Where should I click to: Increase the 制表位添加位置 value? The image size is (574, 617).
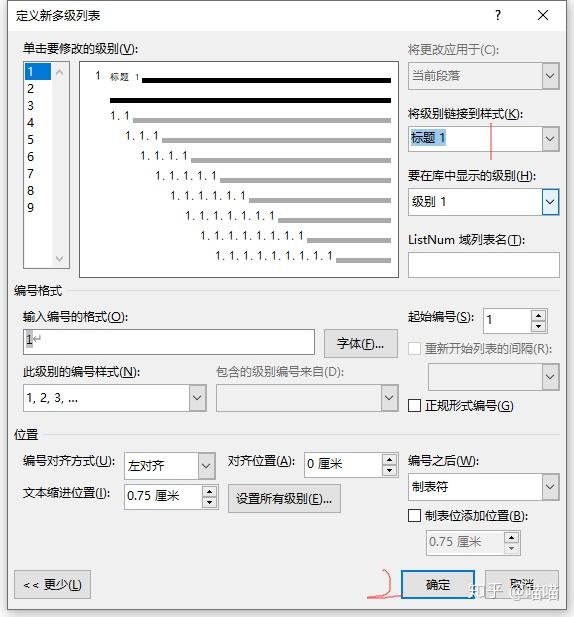tap(511, 538)
